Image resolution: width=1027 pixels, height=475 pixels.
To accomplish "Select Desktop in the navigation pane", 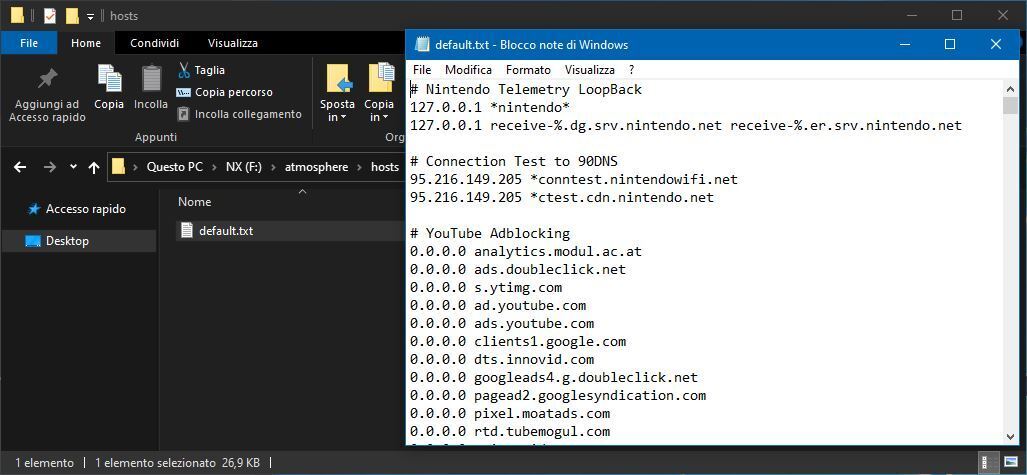I will point(67,241).
